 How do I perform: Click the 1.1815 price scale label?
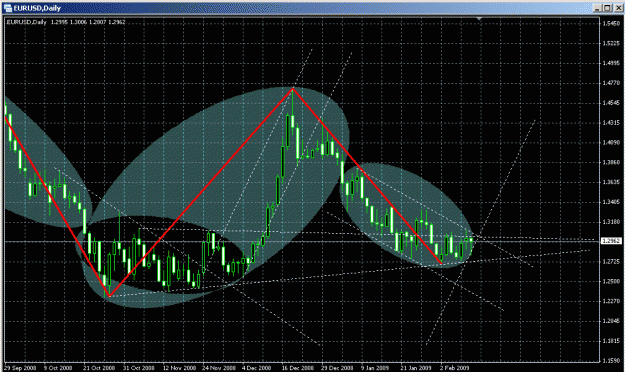[611, 341]
